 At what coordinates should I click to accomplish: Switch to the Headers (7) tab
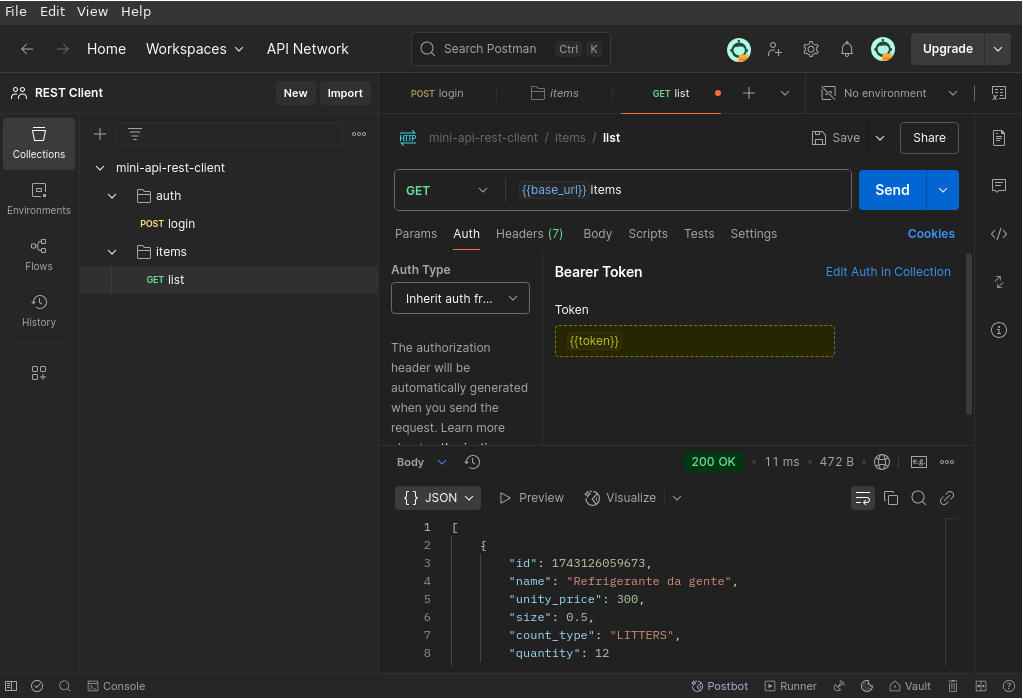pos(529,234)
